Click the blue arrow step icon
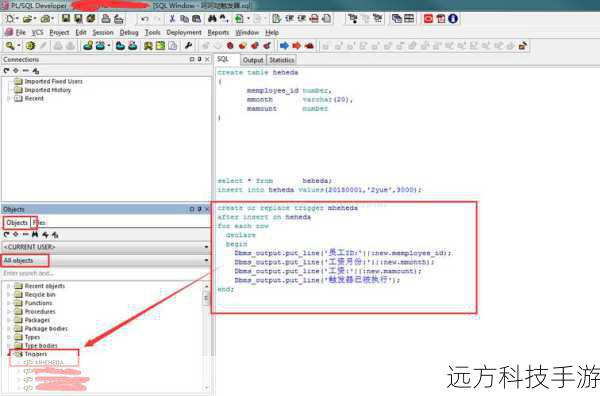Screen dimensions: 600x396 [284, 46]
